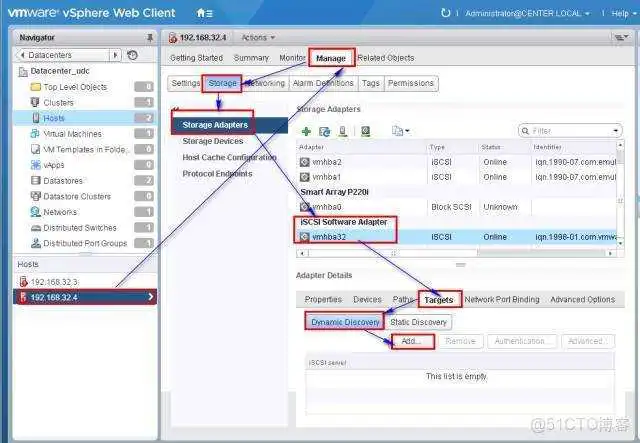This screenshot has height=443, width=640.
Task: Click the Add... button for iSCSI server
Action: click(x=411, y=341)
